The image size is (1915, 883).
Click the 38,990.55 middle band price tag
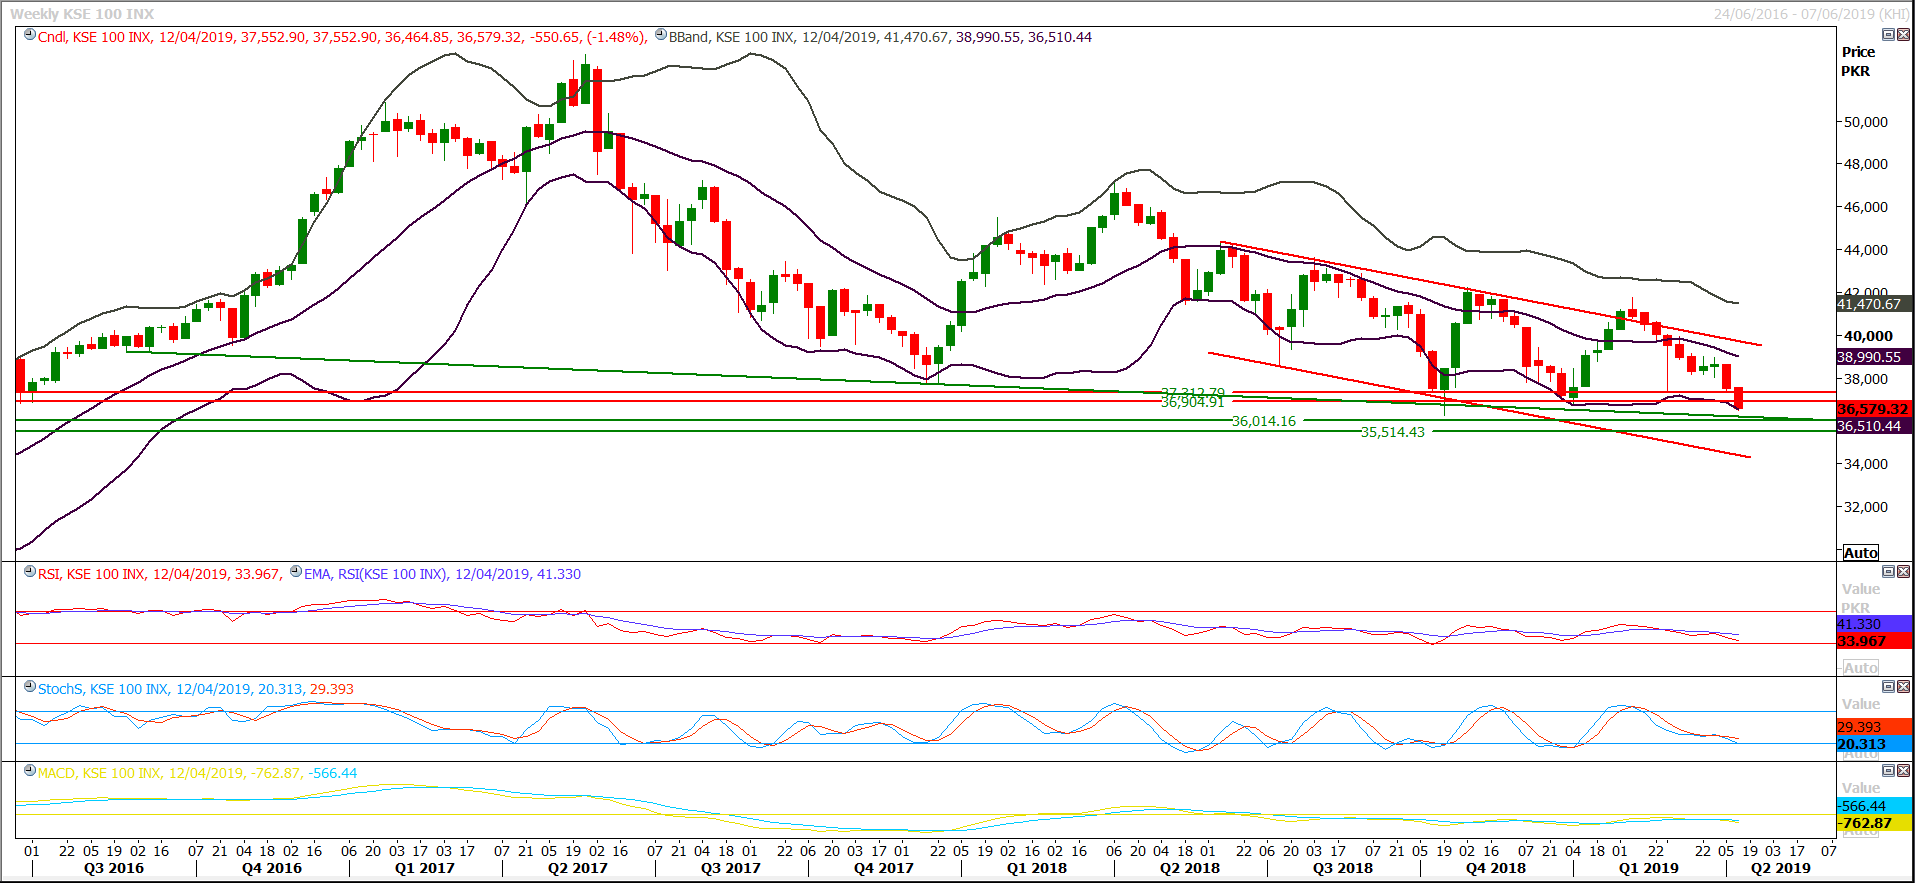1874,357
